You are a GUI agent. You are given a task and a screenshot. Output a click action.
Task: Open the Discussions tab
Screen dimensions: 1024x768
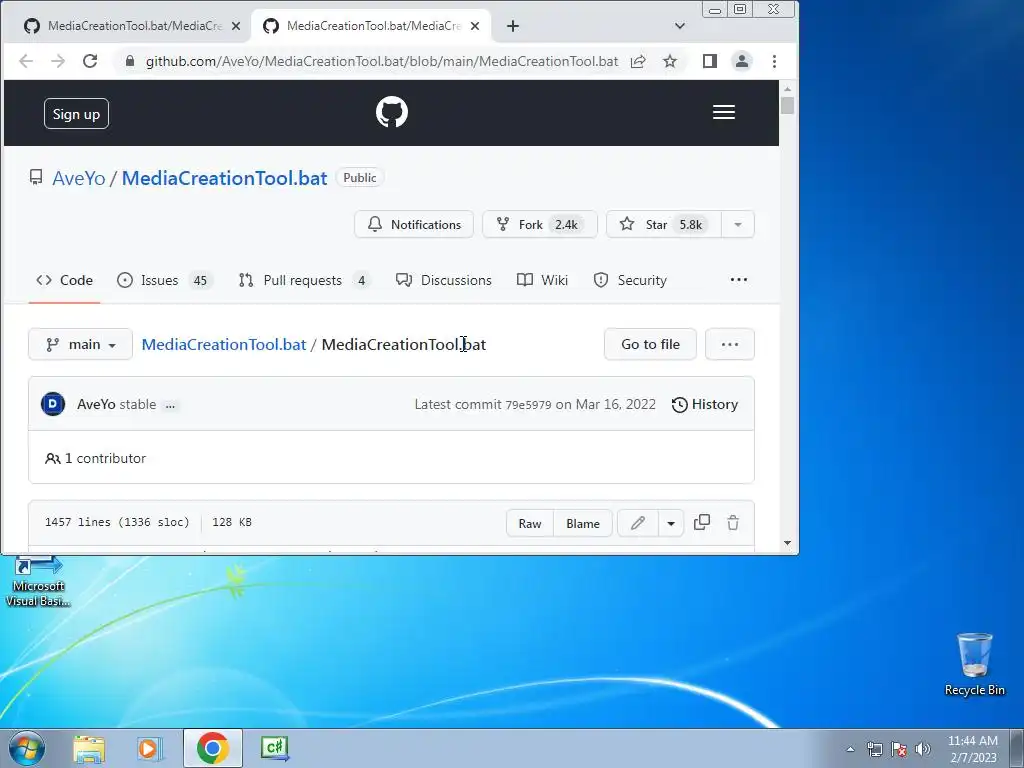[x=443, y=280]
